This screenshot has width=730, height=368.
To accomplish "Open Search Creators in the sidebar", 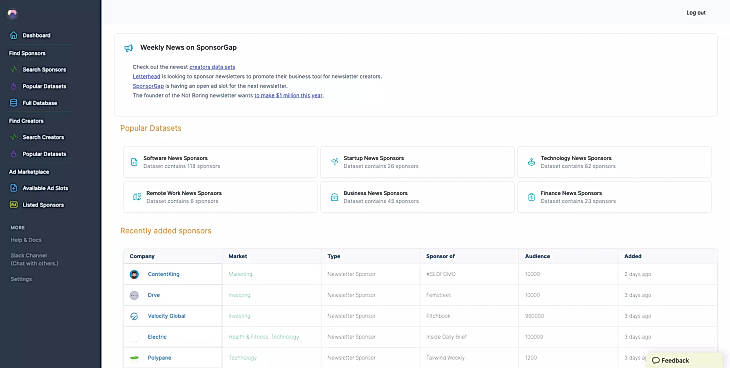I will [x=43, y=137].
